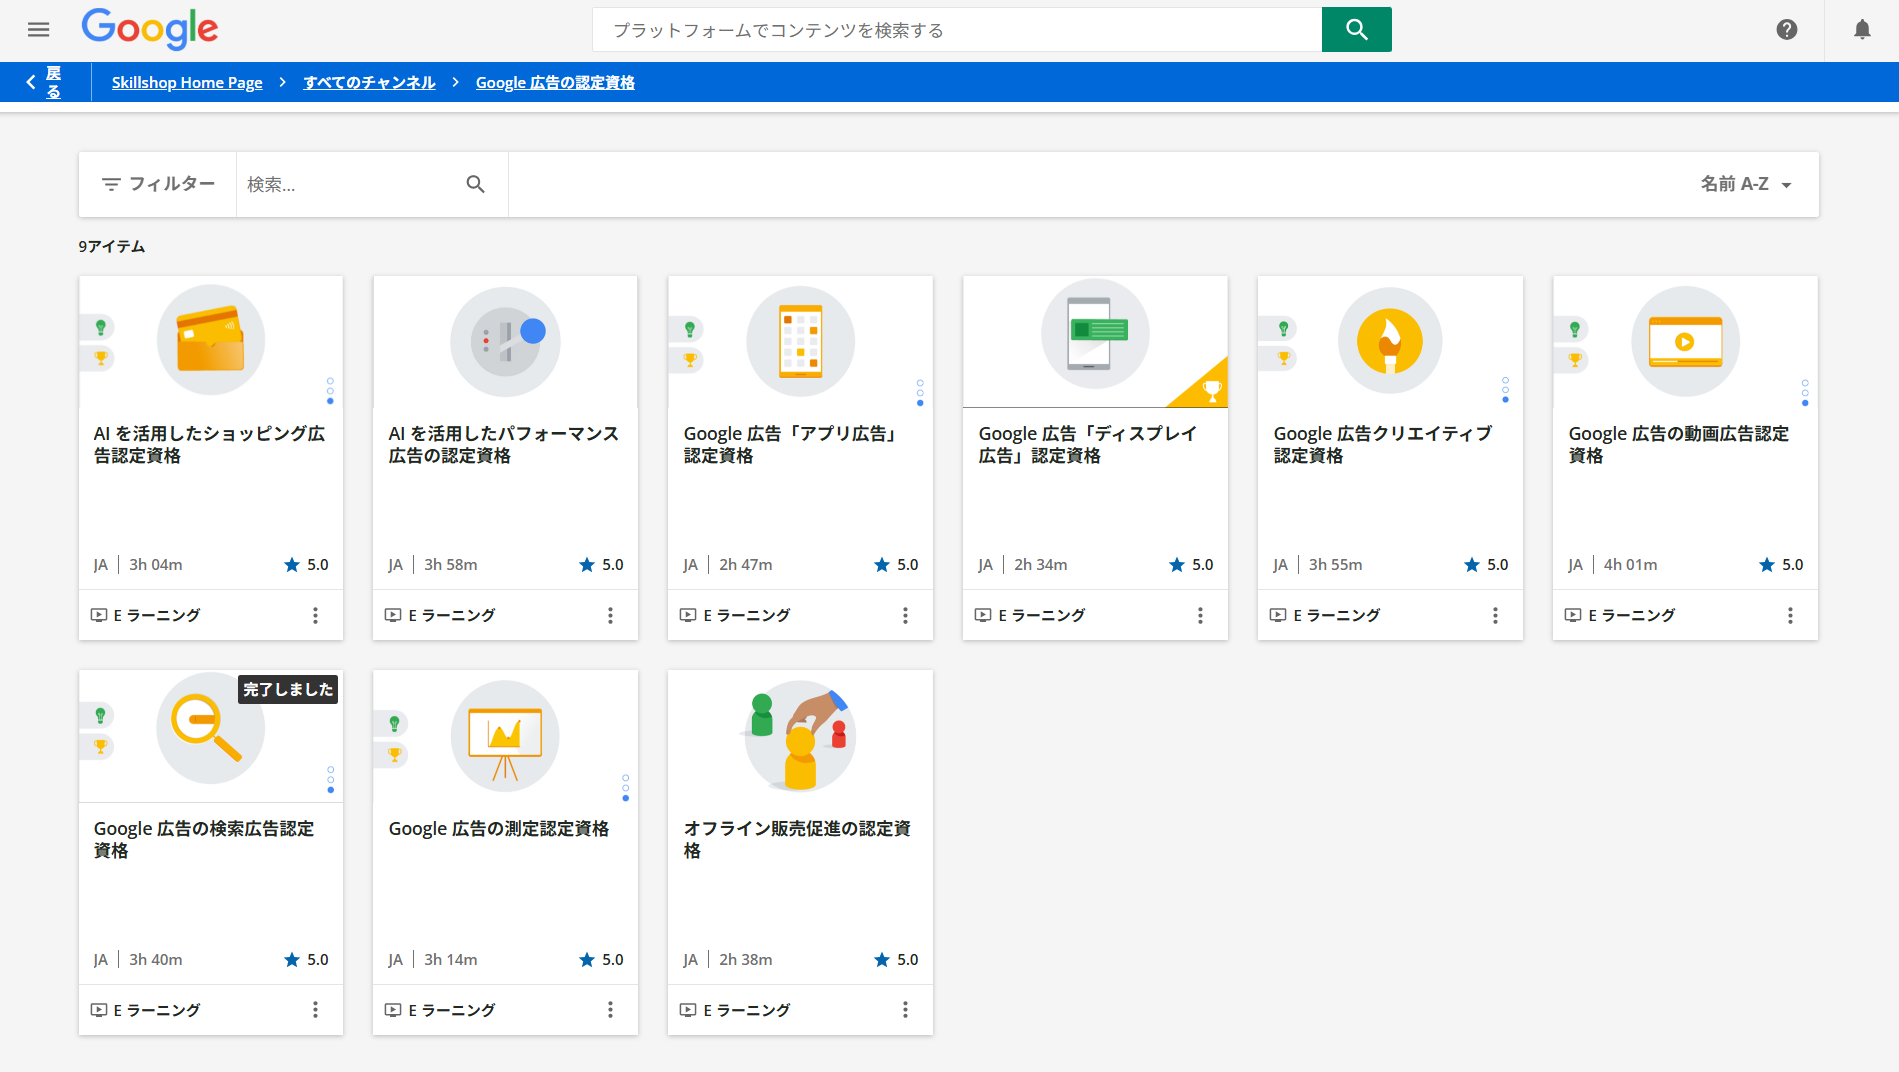This screenshot has width=1899, height=1072.
Task: Focus the top platform content search box
Action: (957, 30)
